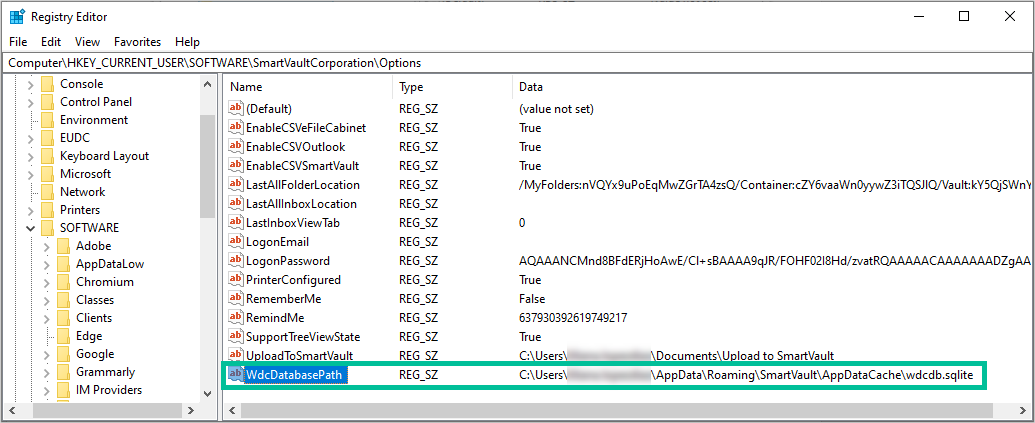The width and height of the screenshot is (1035, 423).
Task: Select the Printers key in tree
Action: (x=80, y=210)
